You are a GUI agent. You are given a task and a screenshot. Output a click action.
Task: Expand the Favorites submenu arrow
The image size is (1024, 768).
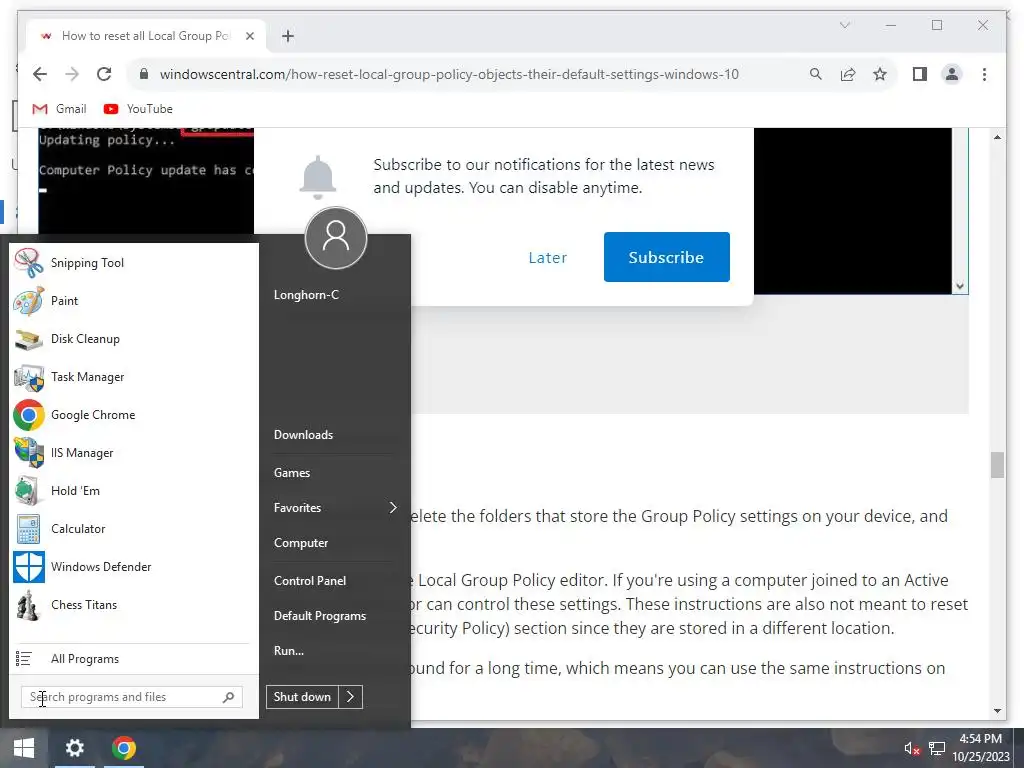392,507
